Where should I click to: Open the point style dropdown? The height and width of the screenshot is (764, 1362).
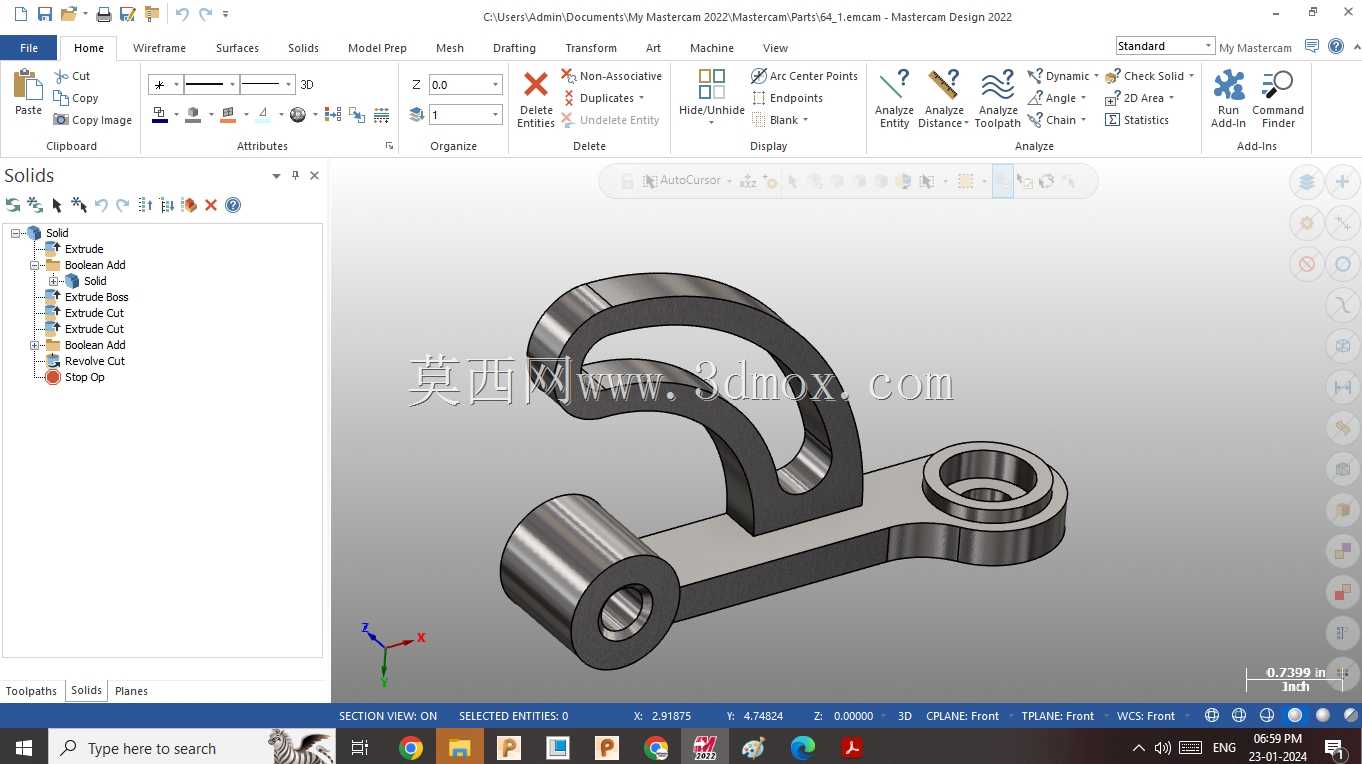pyautogui.click(x=176, y=85)
